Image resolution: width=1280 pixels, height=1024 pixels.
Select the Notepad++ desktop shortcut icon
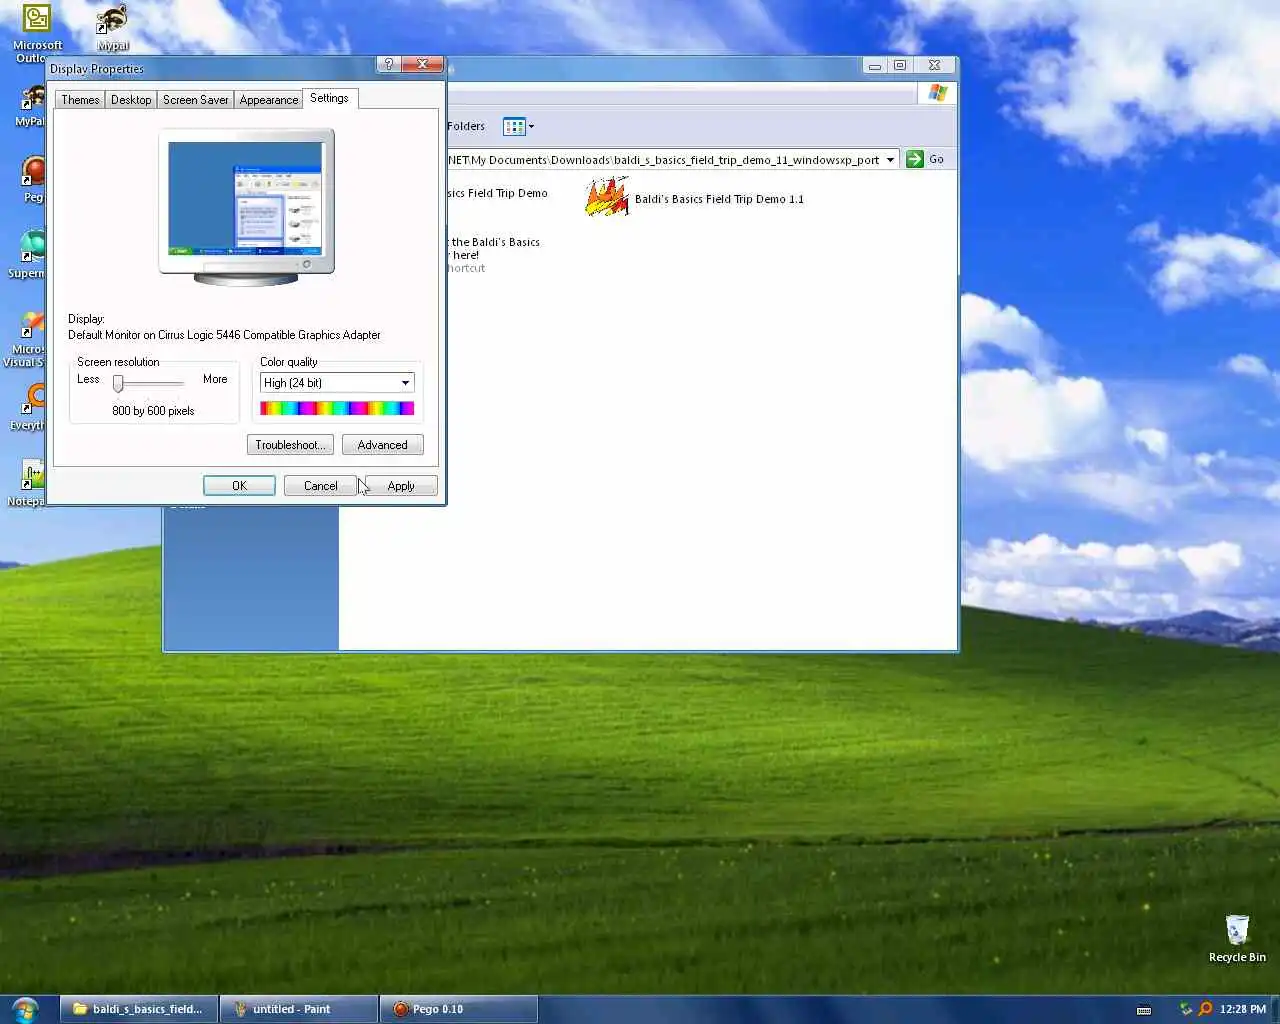click(x=34, y=475)
